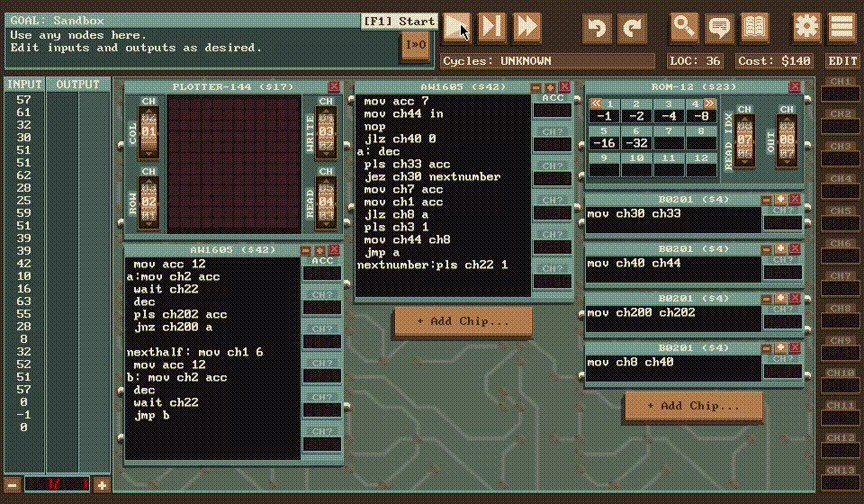Screen dimensions: 864x504
Task: Click the plotter COL channel selector showing 01
Action: coord(148,132)
